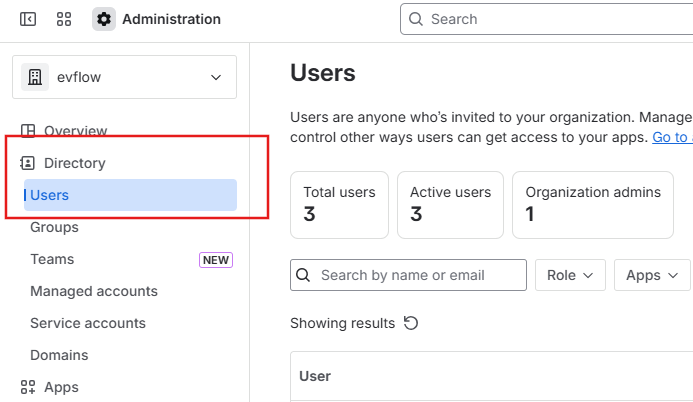693x402 pixels.
Task: Collapse the sidebar with the panel icon
Action: coord(28,19)
